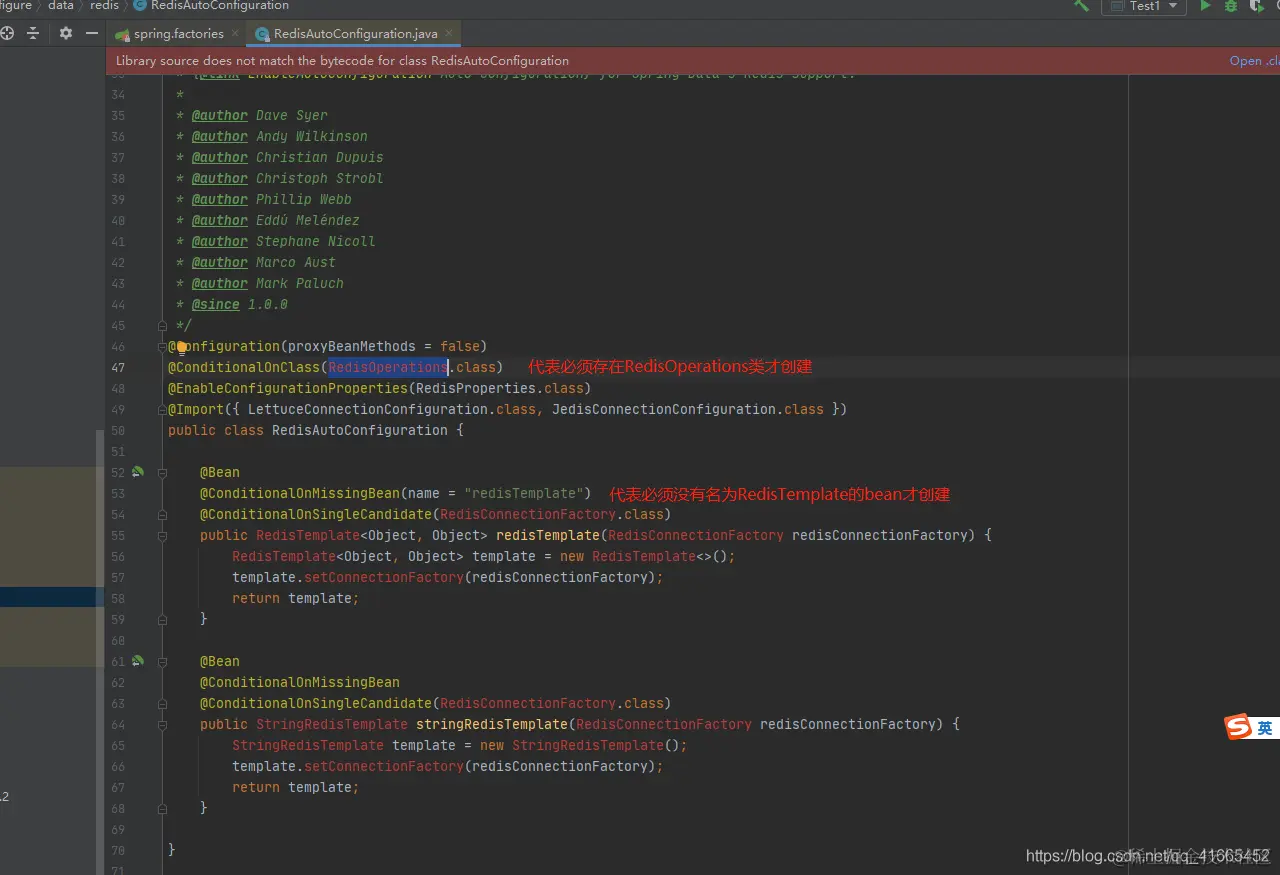Run with coverage shield icon
Screen dimensions: 1280x875
pos(1255,5)
